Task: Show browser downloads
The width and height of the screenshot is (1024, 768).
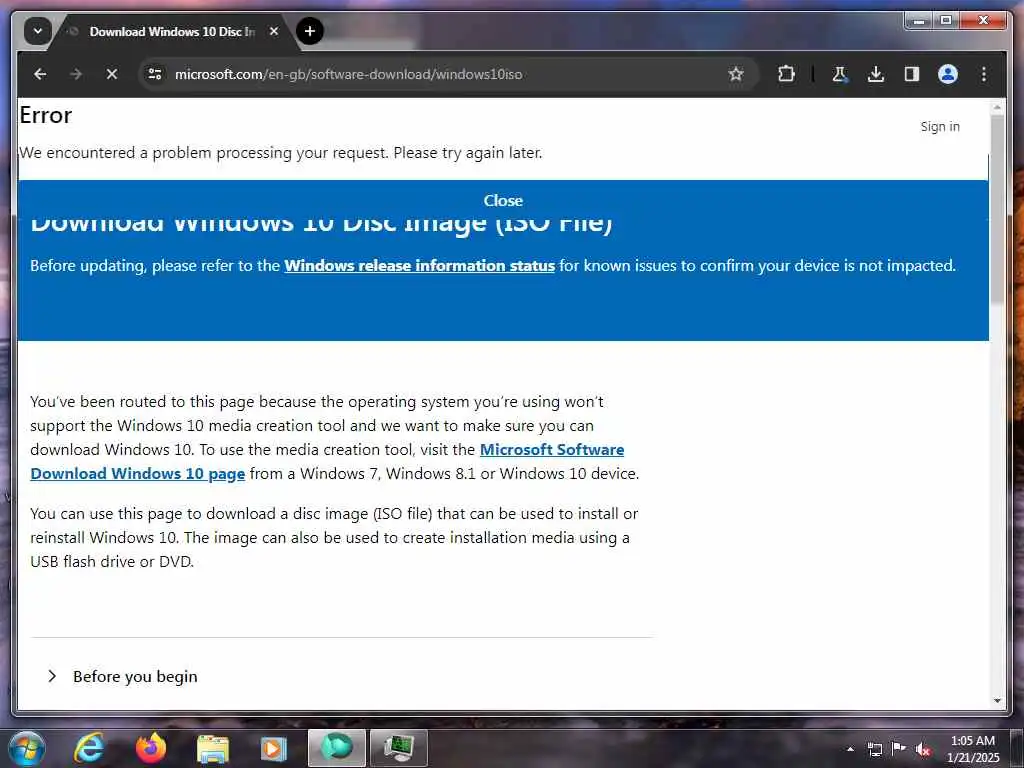Action: [x=876, y=74]
